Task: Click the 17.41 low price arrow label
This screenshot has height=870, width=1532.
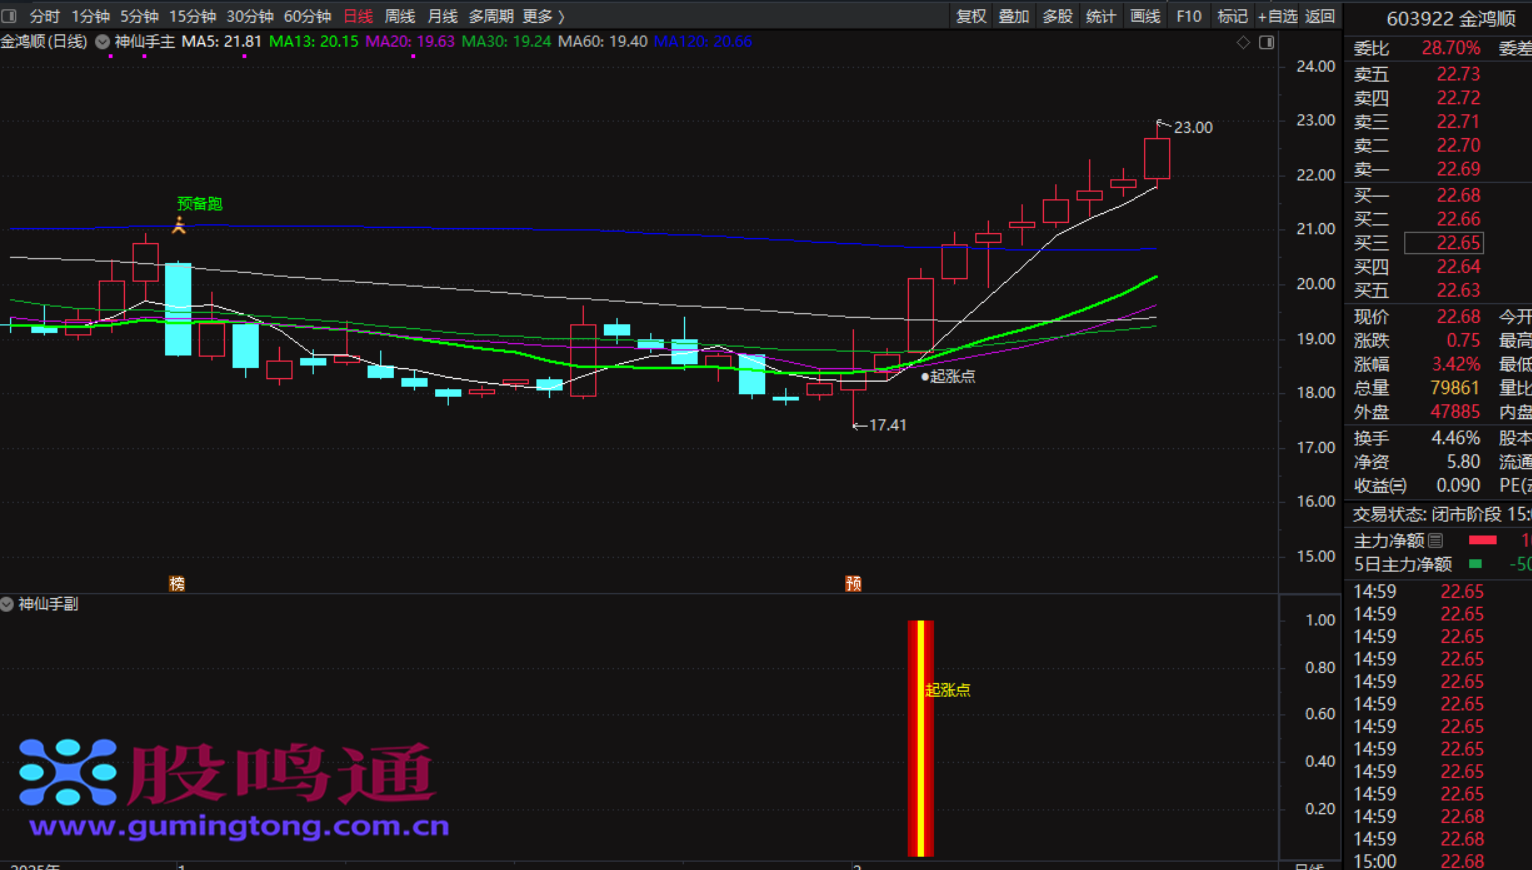Action: [880, 425]
